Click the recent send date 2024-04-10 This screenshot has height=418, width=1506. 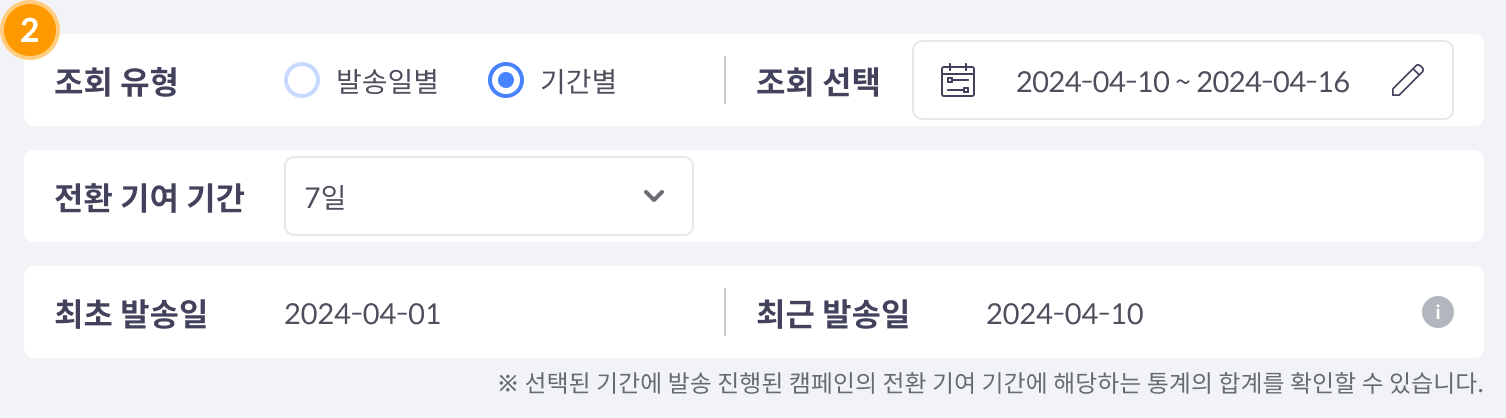pos(1064,313)
